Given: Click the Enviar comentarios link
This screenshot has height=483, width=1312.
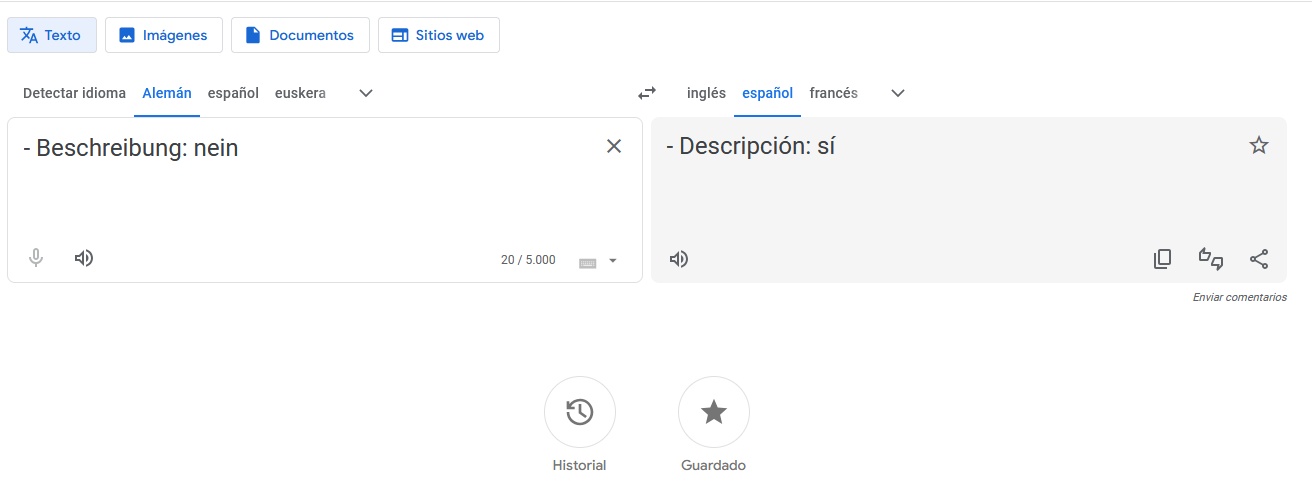Looking at the screenshot, I should [1240, 298].
